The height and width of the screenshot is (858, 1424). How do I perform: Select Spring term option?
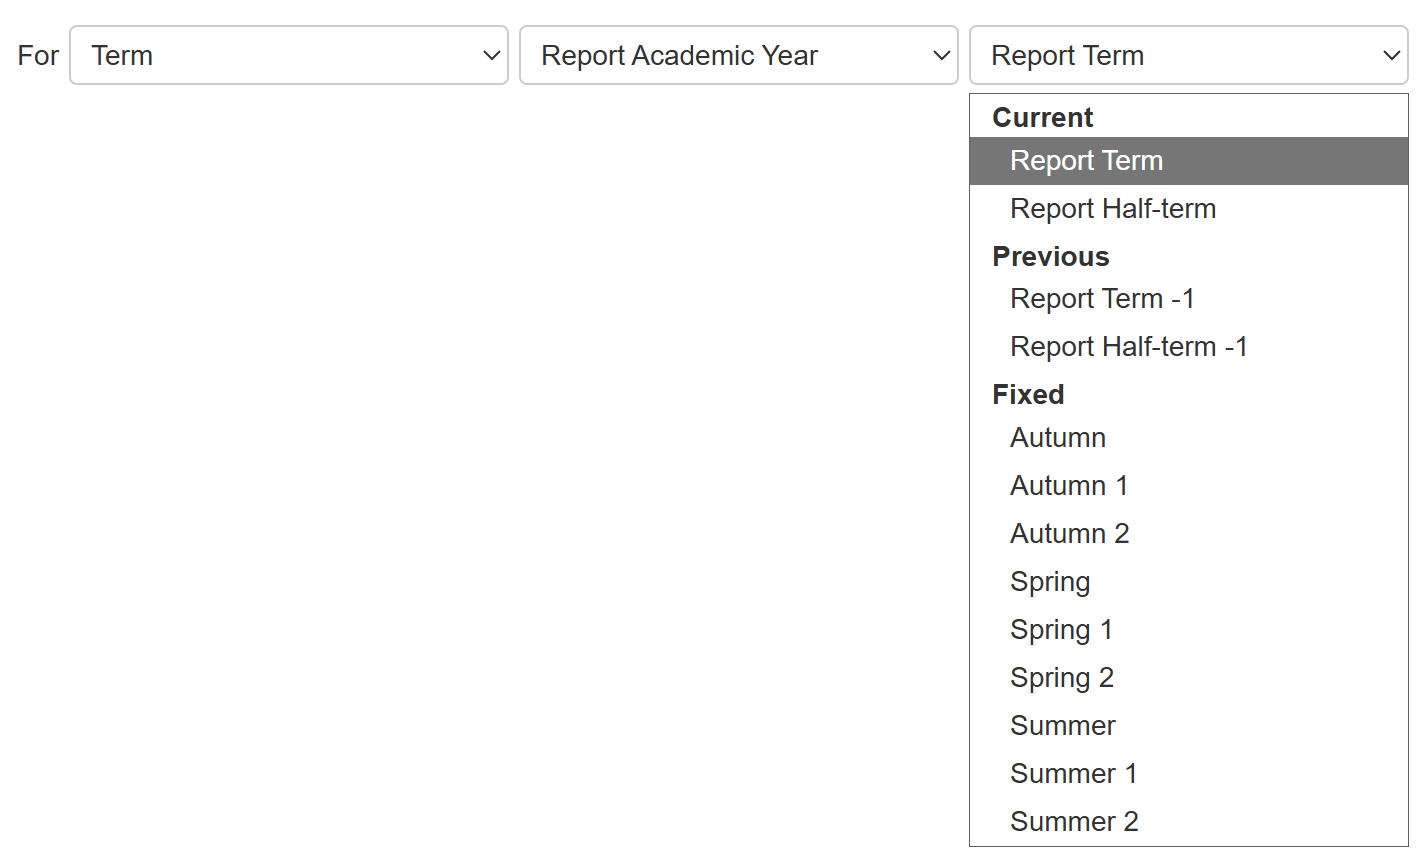(x=1050, y=582)
